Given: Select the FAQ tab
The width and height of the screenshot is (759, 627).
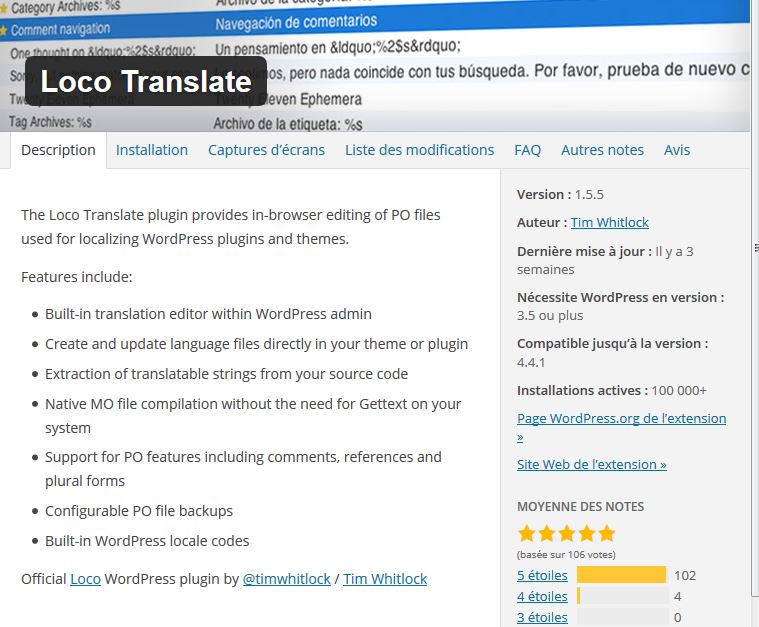Looking at the screenshot, I should pyautogui.click(x=527, y=150).
